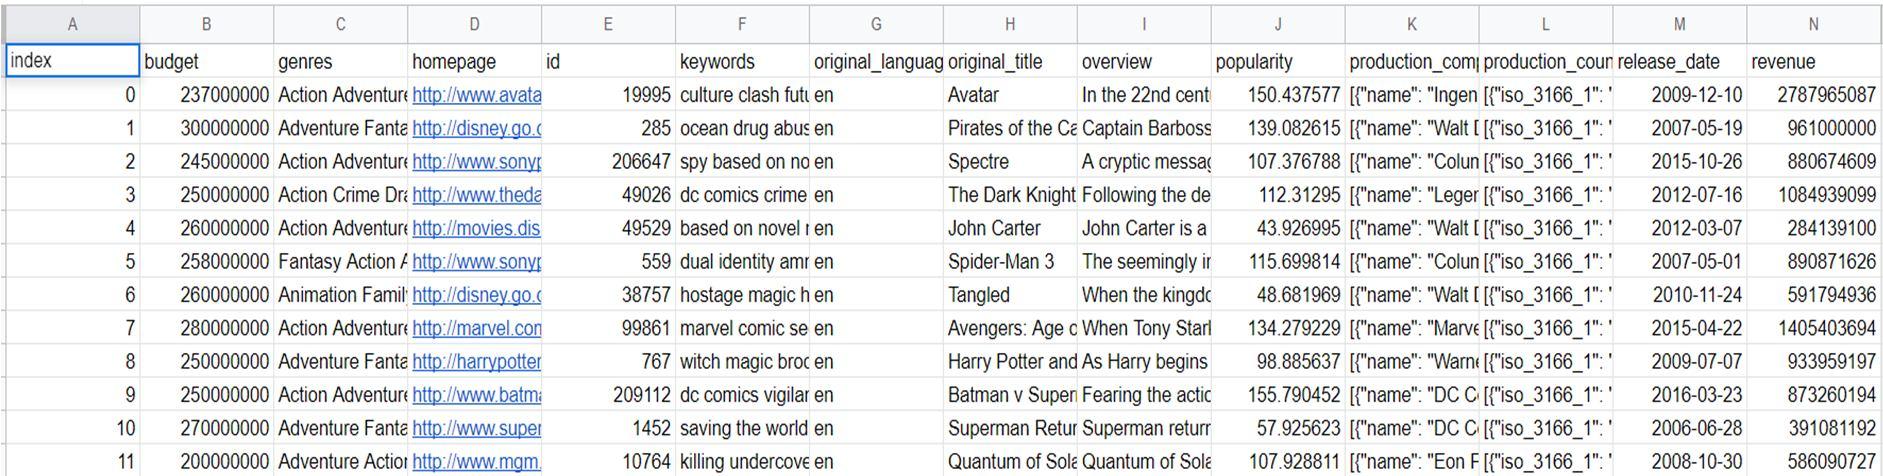Click the Avatar revenue value 2787965087
Viewport: 1883px width, 476px height.
pos(1814,95)
